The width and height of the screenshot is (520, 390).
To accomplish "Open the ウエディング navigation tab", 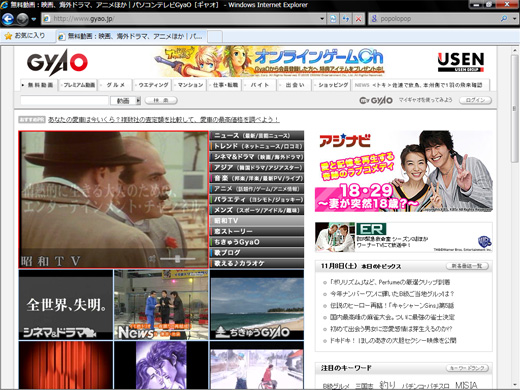I will point(152,85).
